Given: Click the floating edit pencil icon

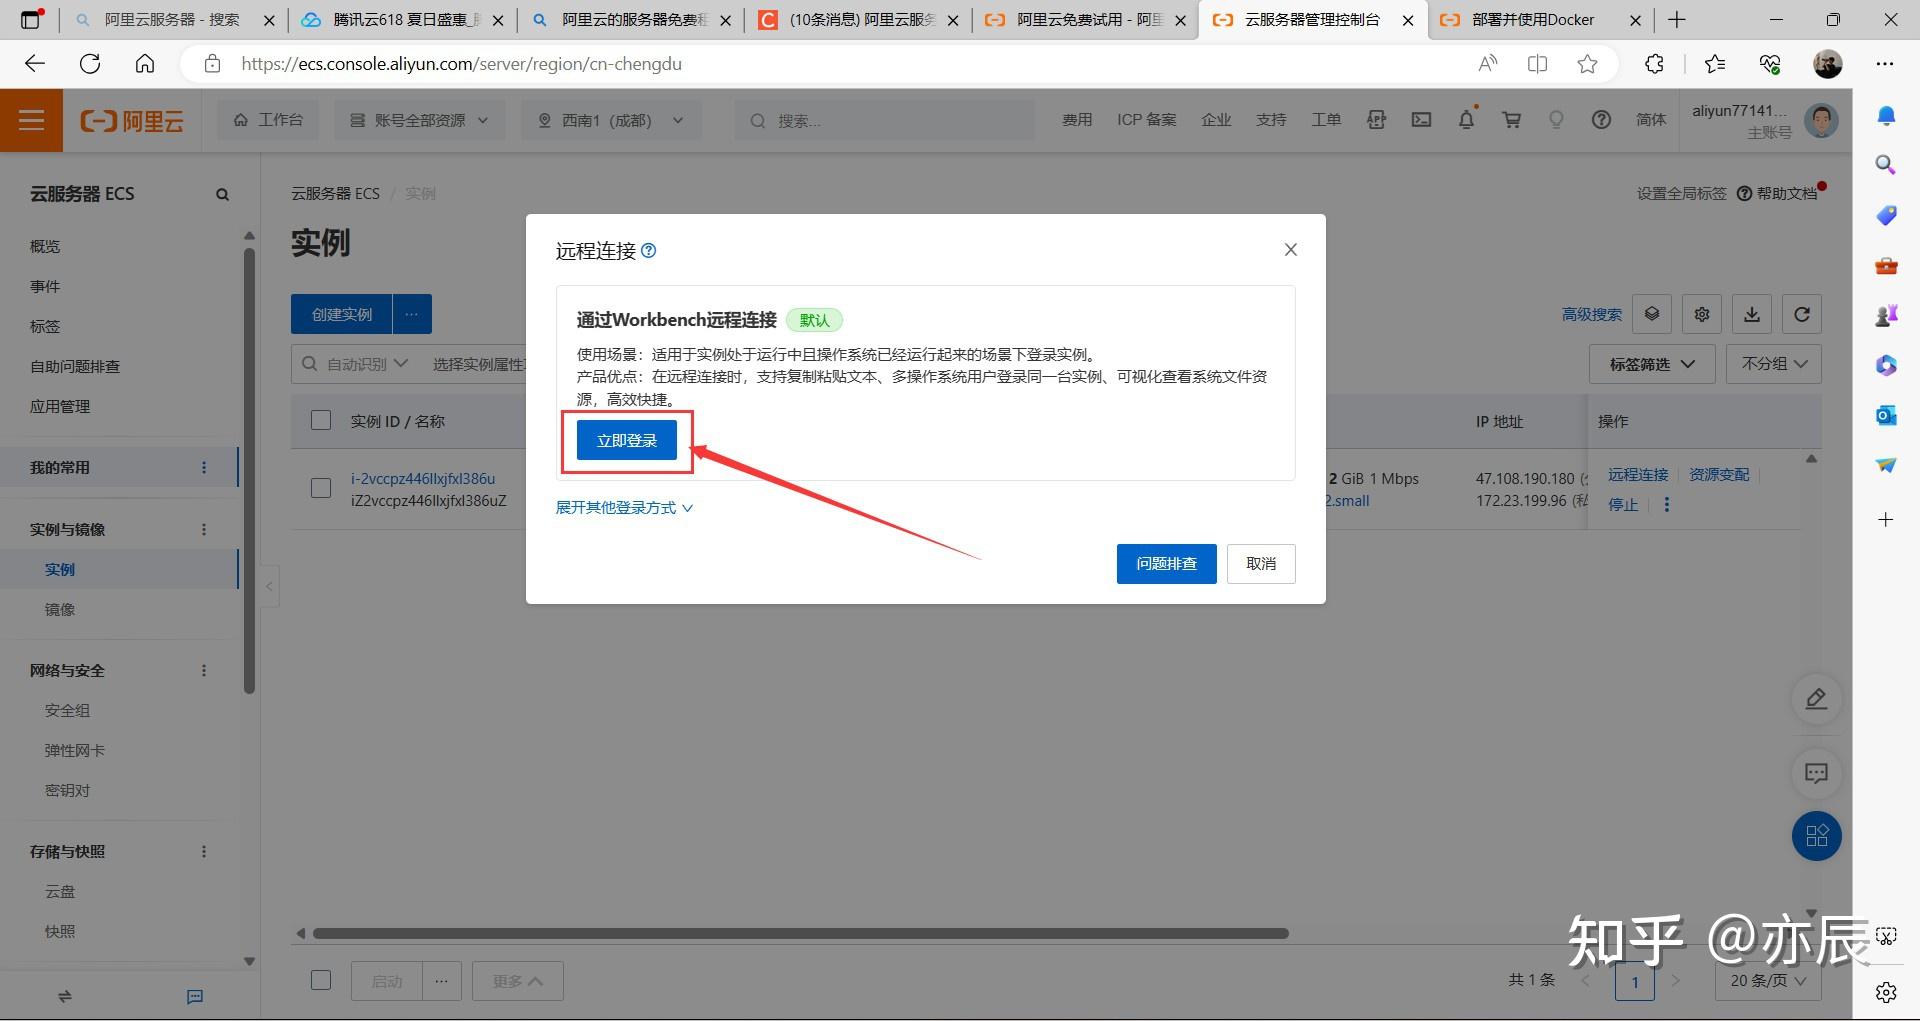Looking at the screenshot, I should tap(1816, 699).
